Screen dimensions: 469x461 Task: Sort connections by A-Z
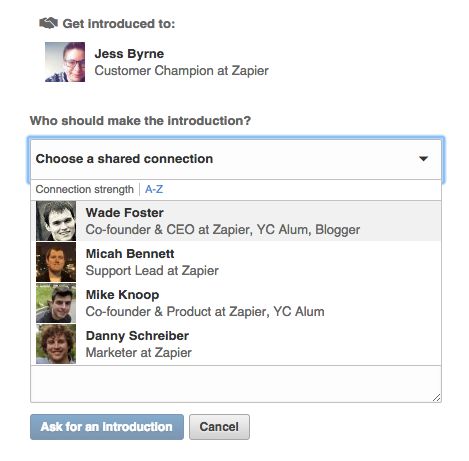pos(154,189)
